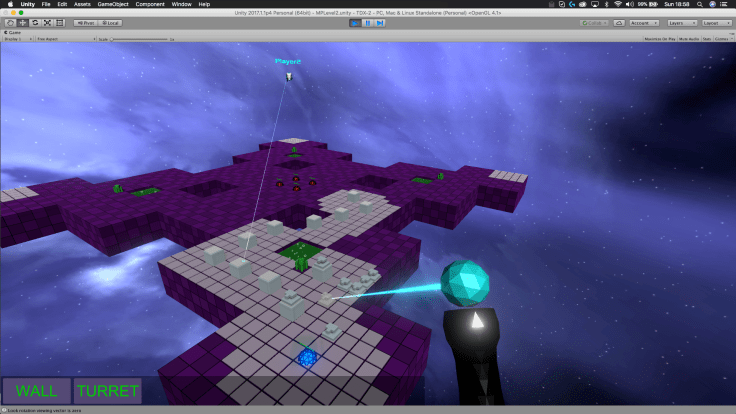The width and height of the screenshot is (736, 414).
Task: Expand the Account dropdown
Action: coord(640,22)
